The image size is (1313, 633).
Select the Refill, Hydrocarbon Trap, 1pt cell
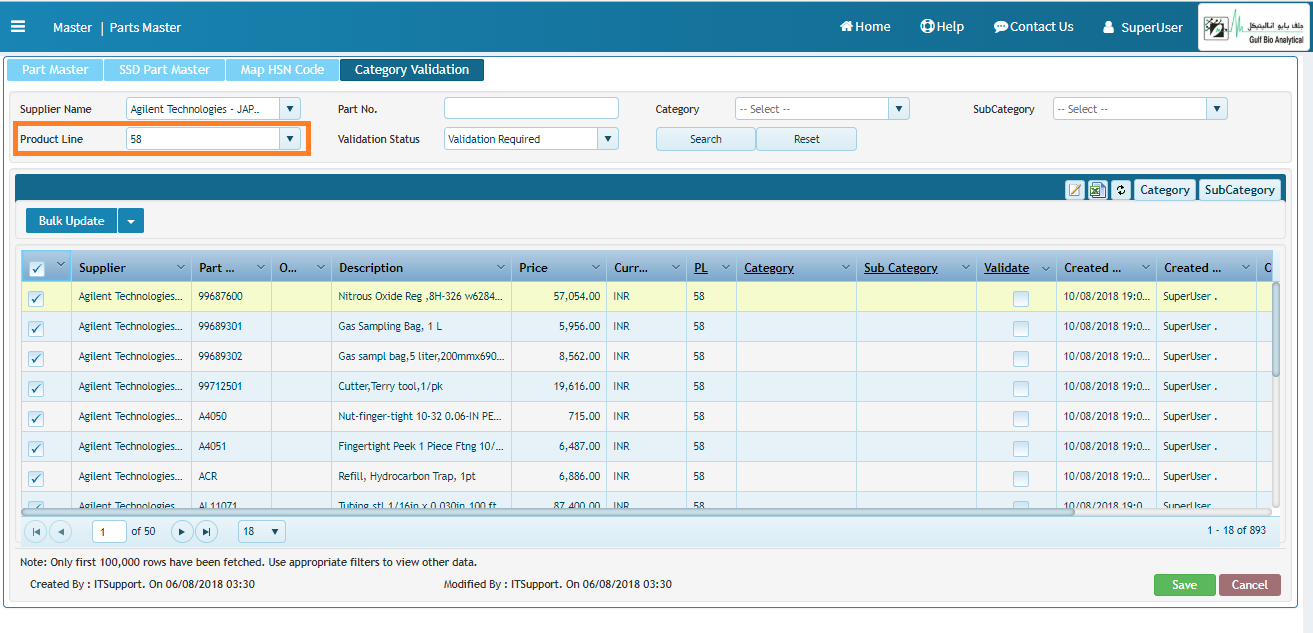[421, 477]
